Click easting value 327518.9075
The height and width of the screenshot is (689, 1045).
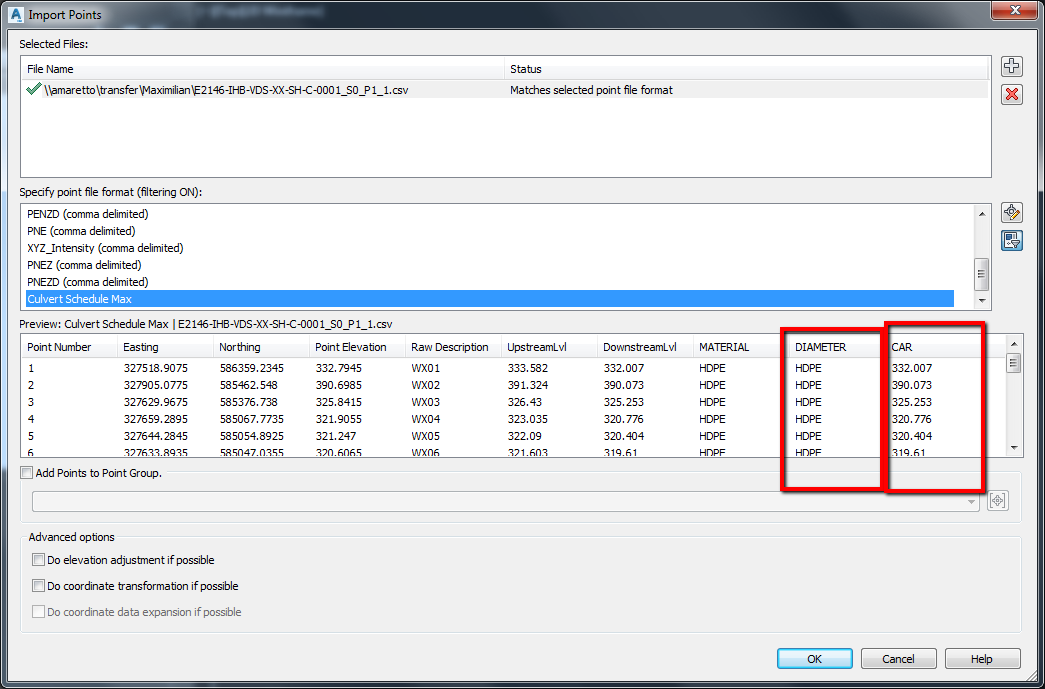click(155, 368)
